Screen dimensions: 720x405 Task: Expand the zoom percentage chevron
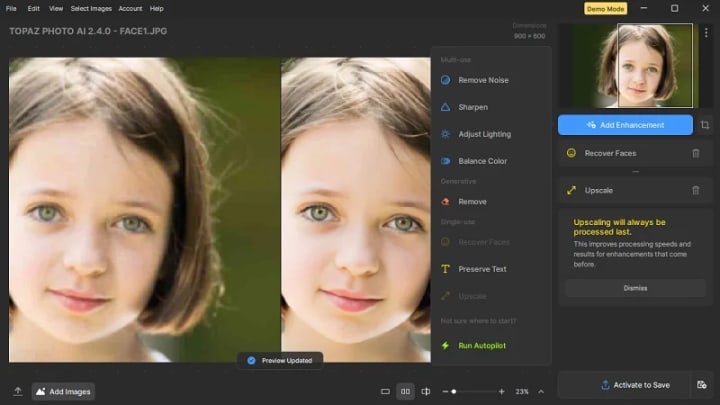click(541, 391)
